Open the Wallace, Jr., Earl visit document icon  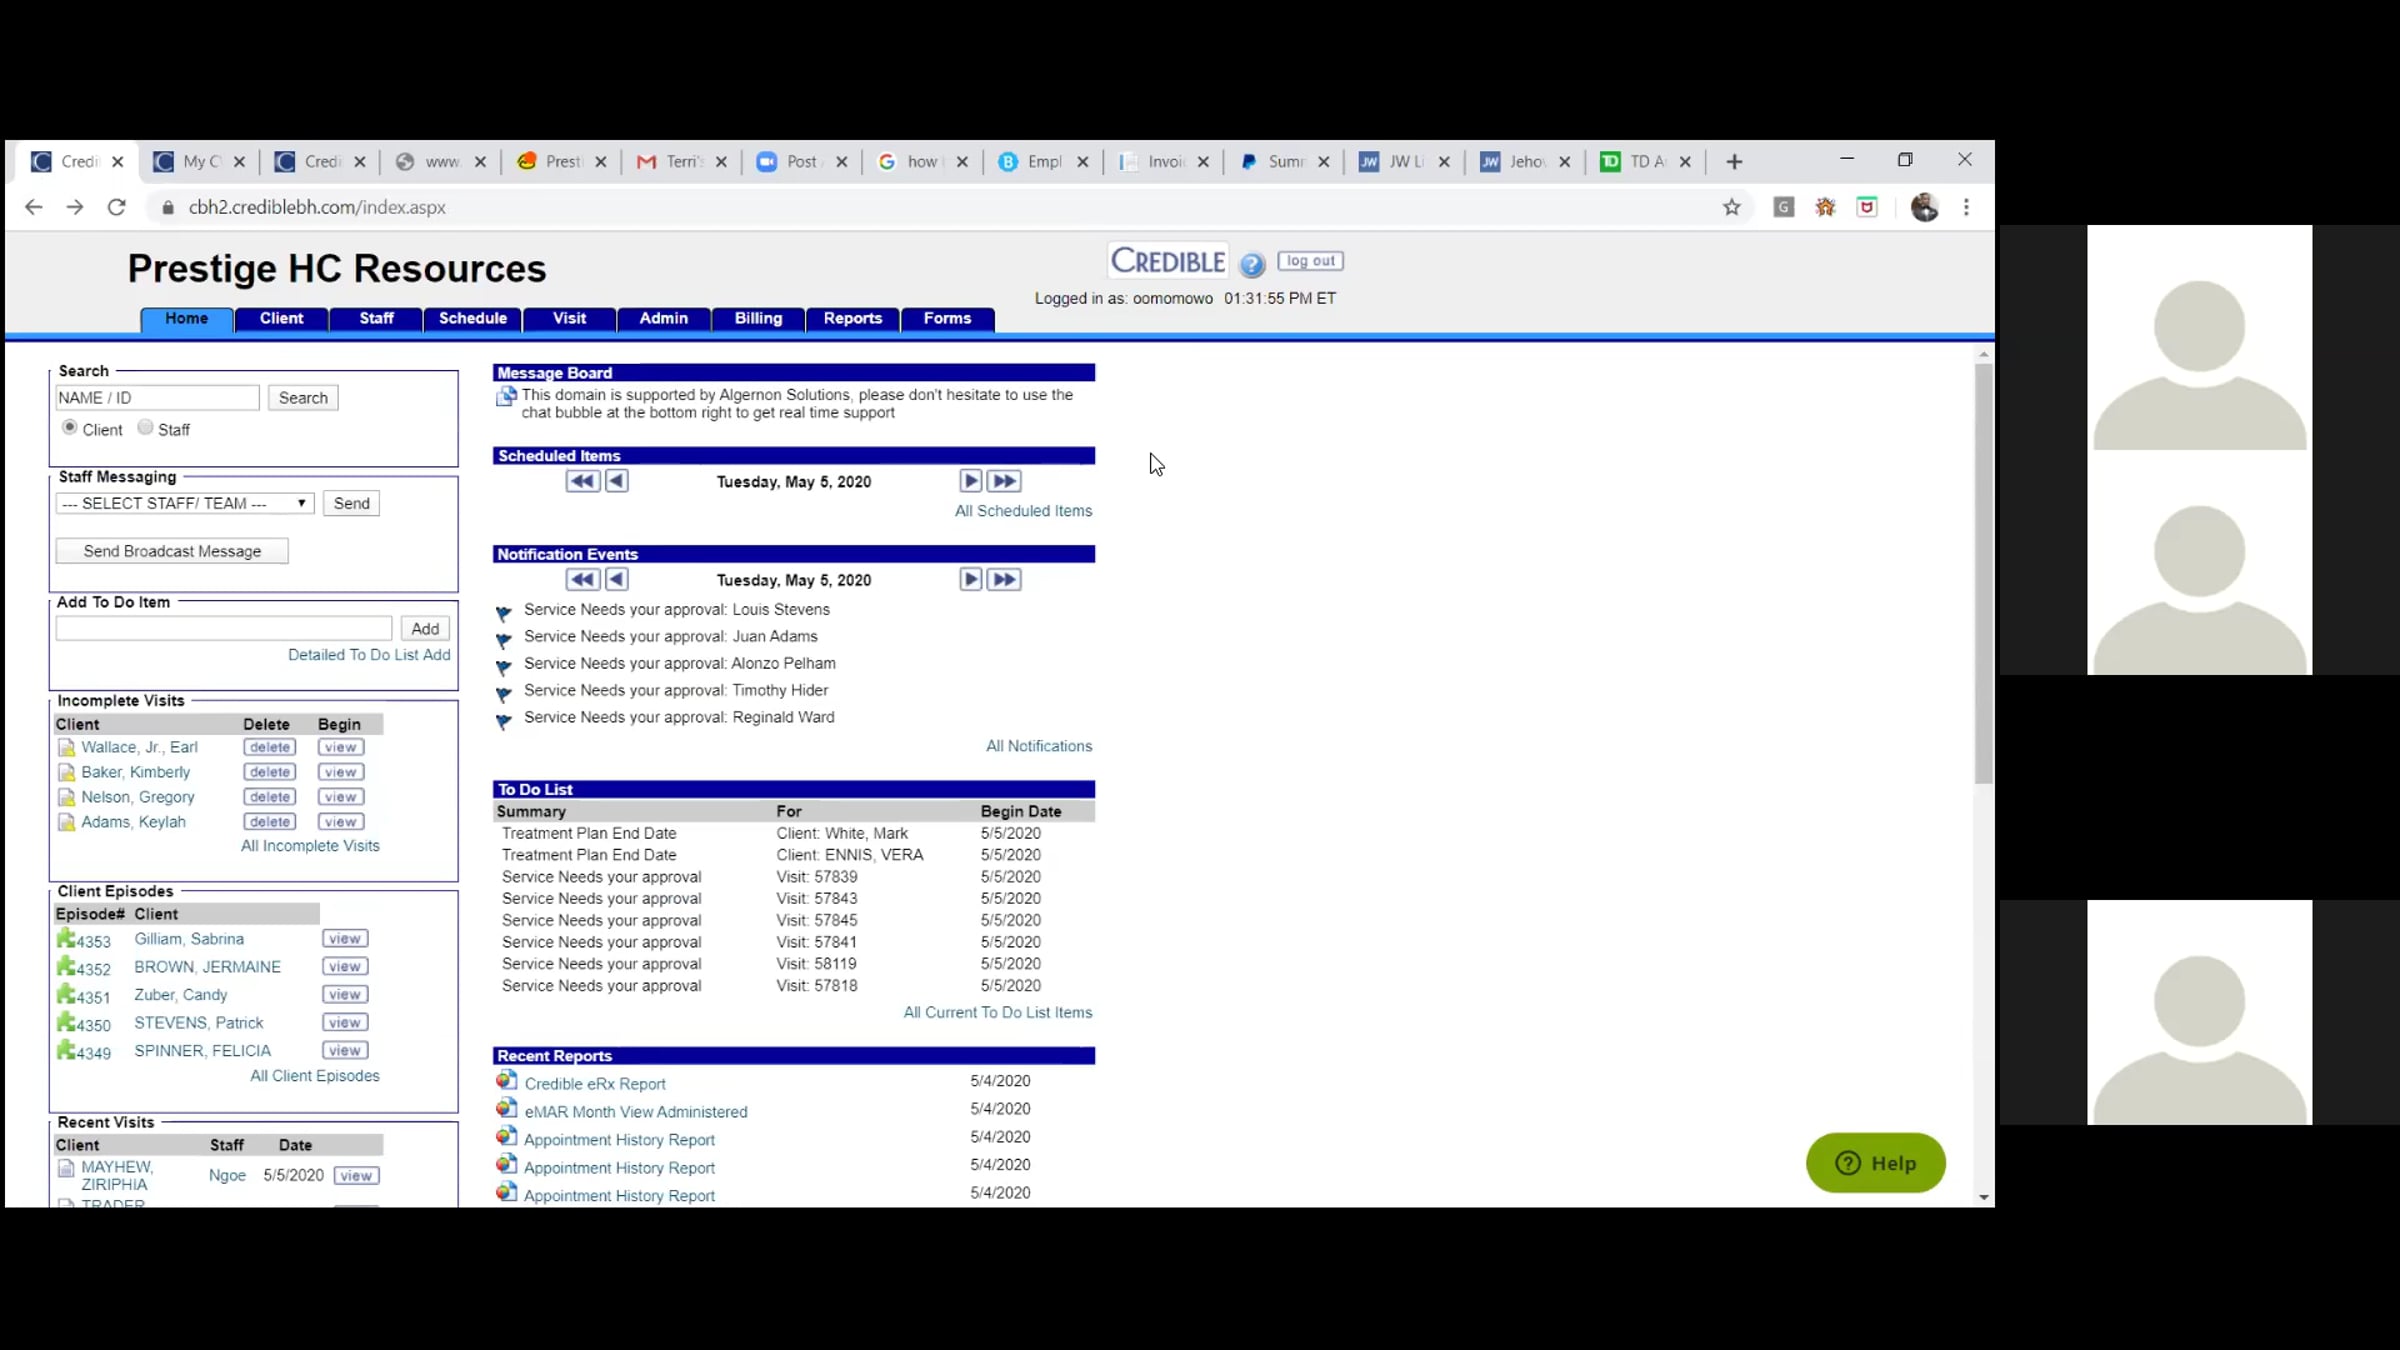[x=66, y=747]
